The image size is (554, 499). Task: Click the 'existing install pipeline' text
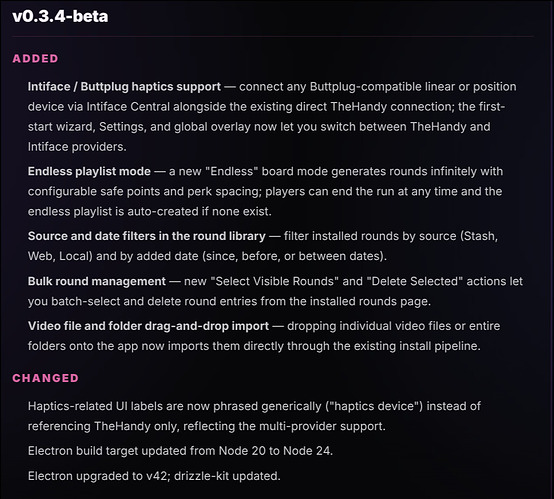point(417,346)
